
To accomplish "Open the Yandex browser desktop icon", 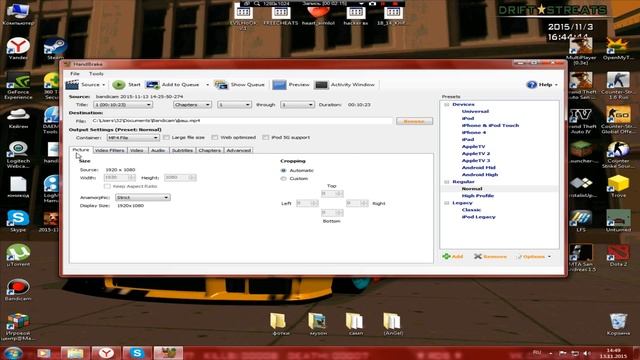I will coord(18,49).
